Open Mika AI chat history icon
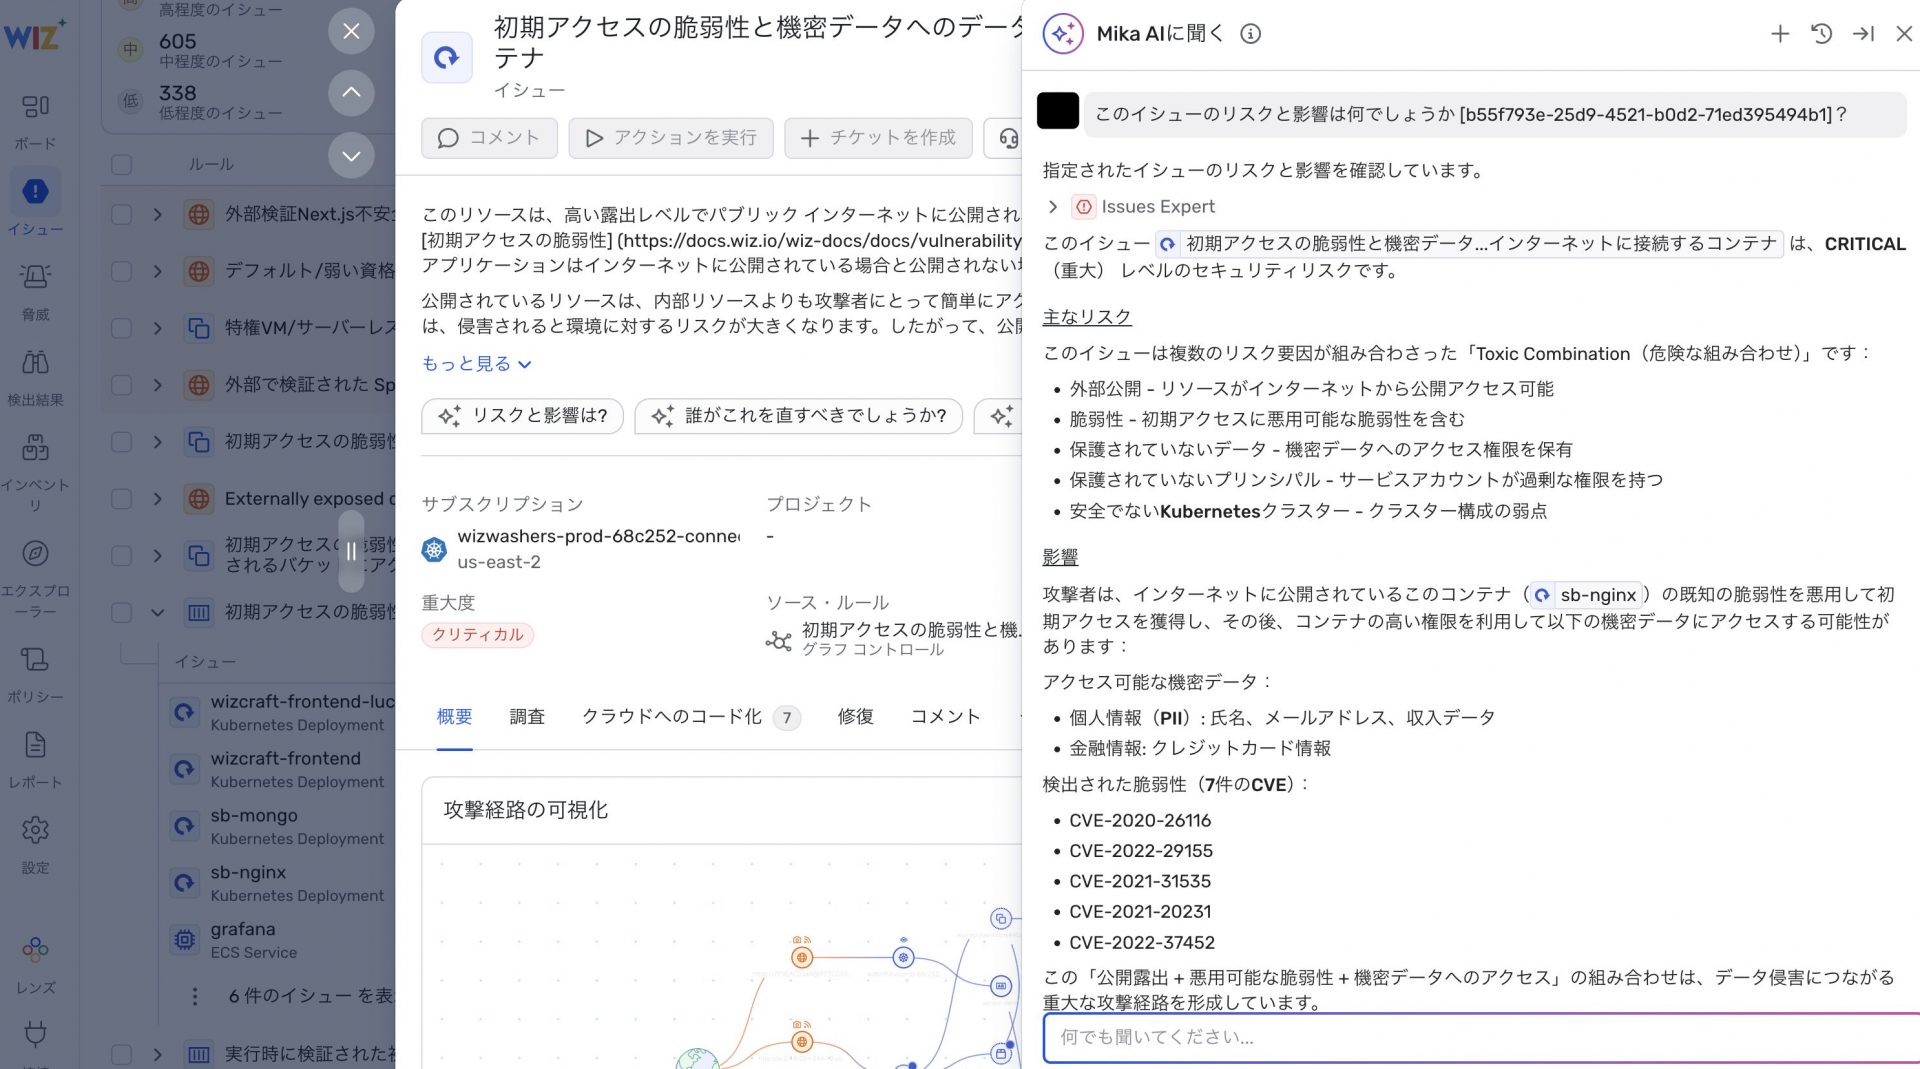This screenshot has height=1069, width=1920. pos(1821,34)
